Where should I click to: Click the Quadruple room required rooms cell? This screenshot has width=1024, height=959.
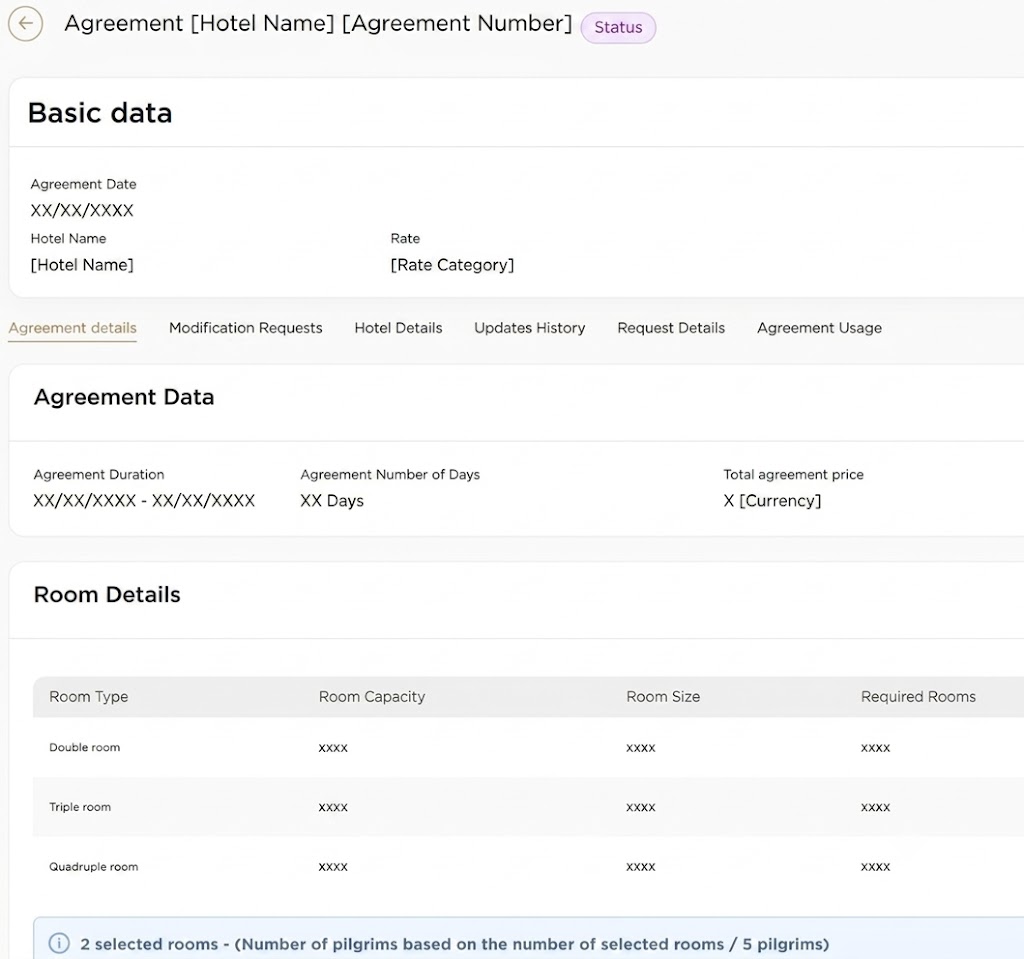pyautogui.click(x=875, y=867)
